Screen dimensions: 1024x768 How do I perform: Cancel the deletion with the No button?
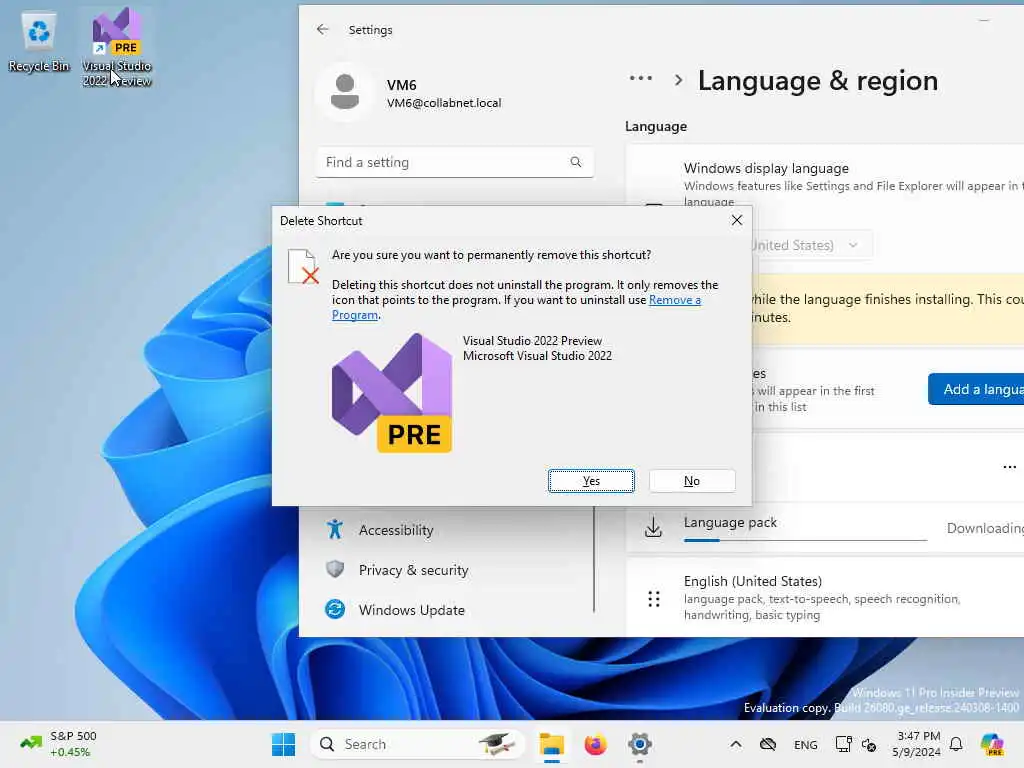[x=692, y=481]
